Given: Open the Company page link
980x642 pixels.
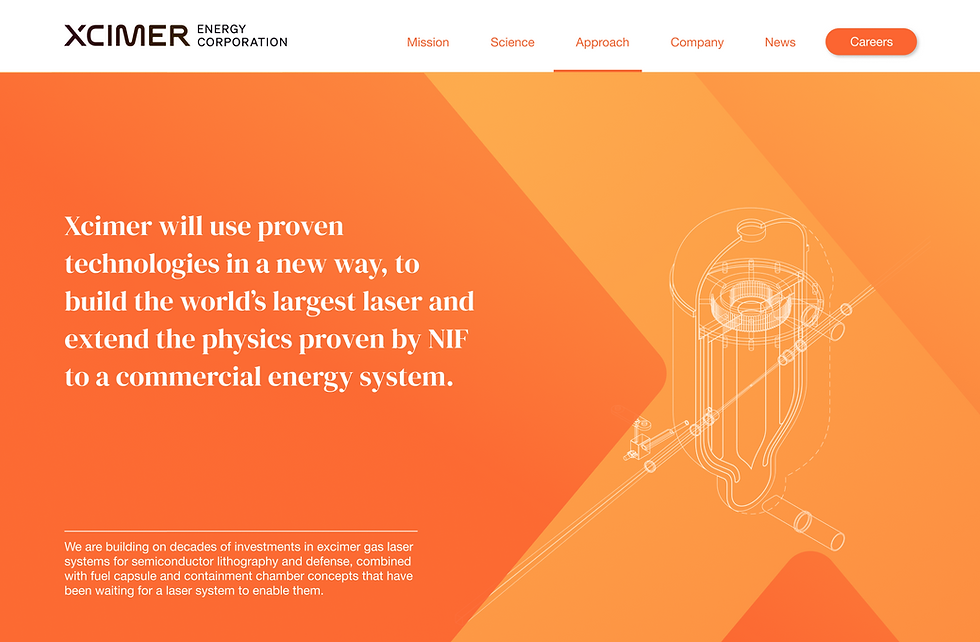Looking at the screenshot, I should [x=697, y=42].
